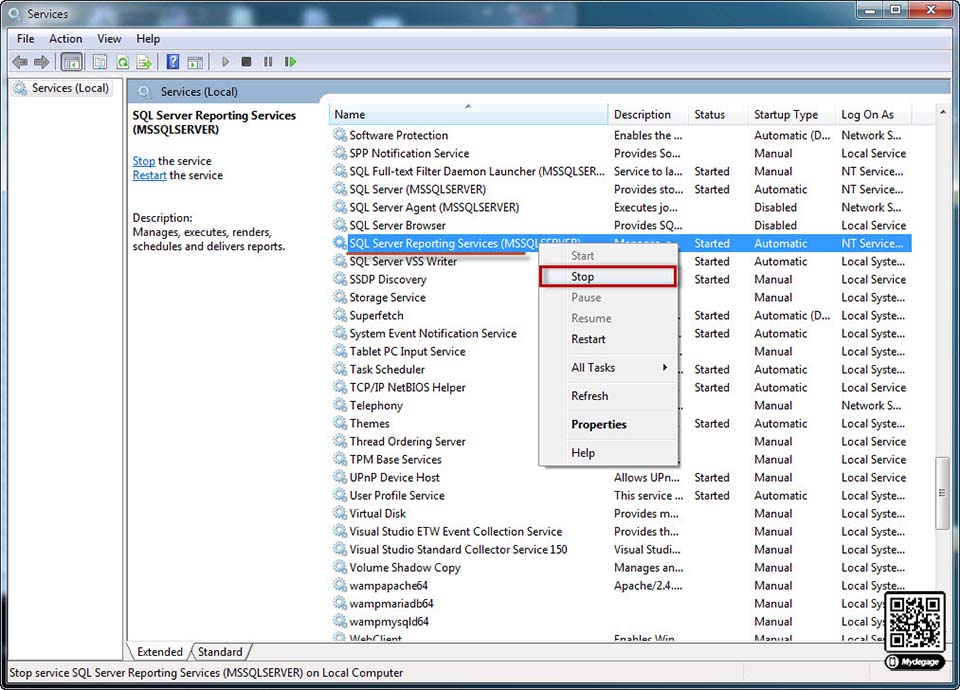
Task: Select the UPnP Device Host row
Action: click(620, 477)
